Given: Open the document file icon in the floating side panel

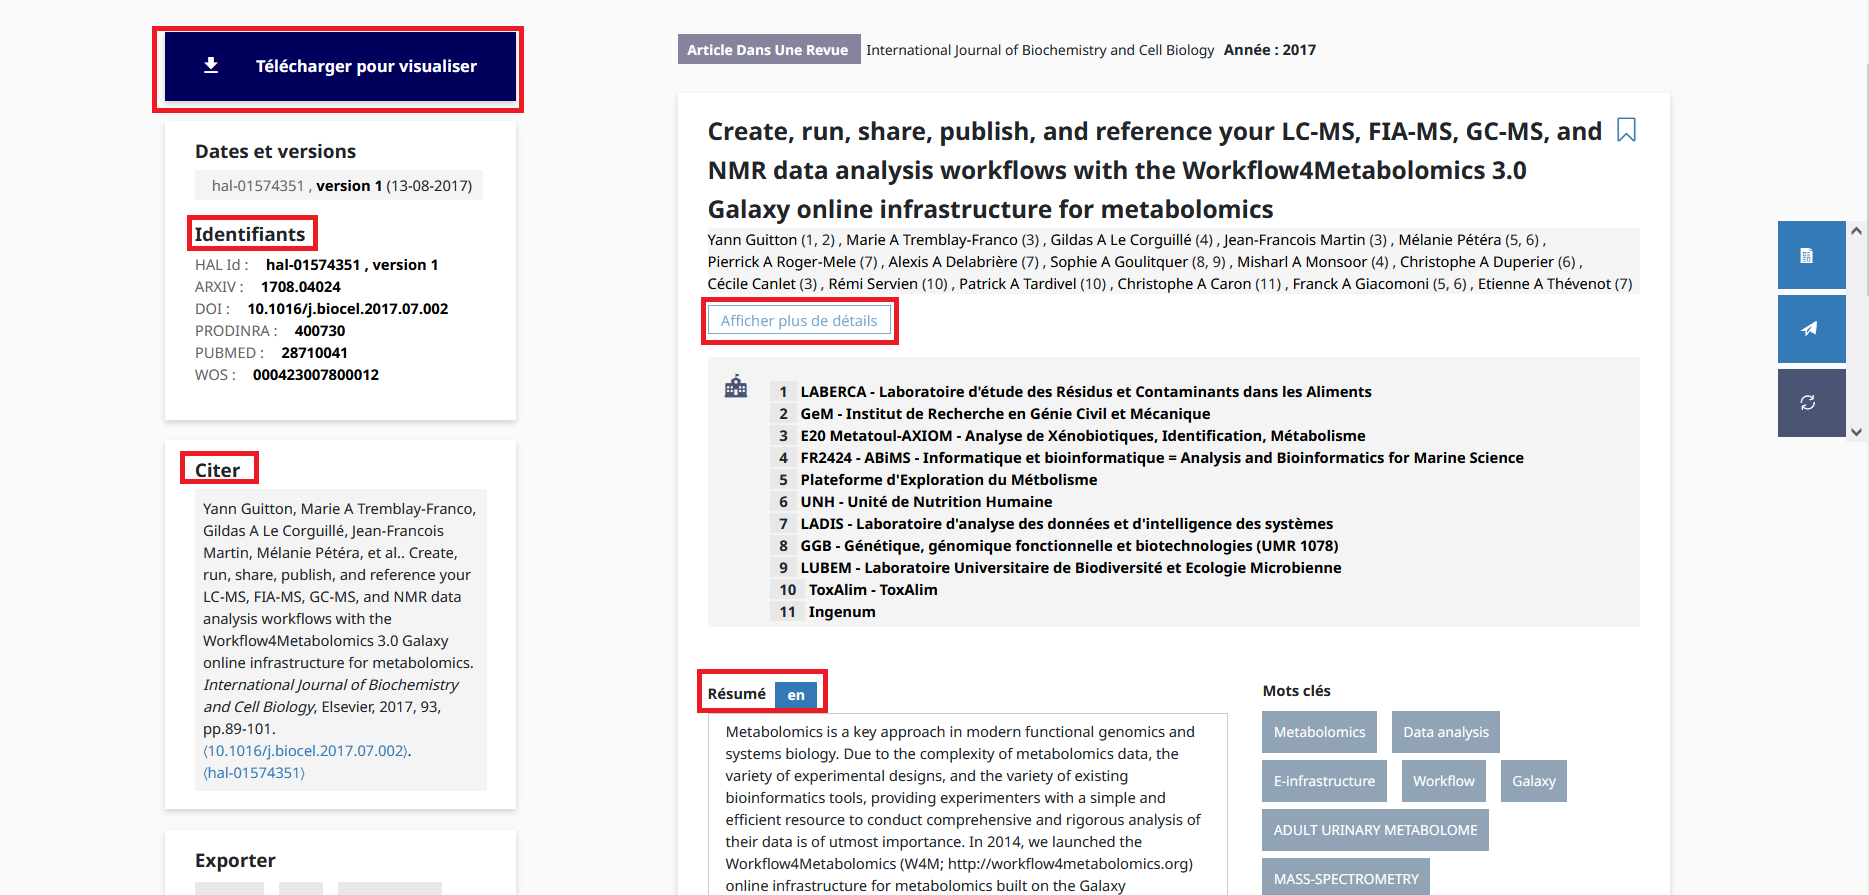Looking at the screenshot, I should (x=1806, y=255).
